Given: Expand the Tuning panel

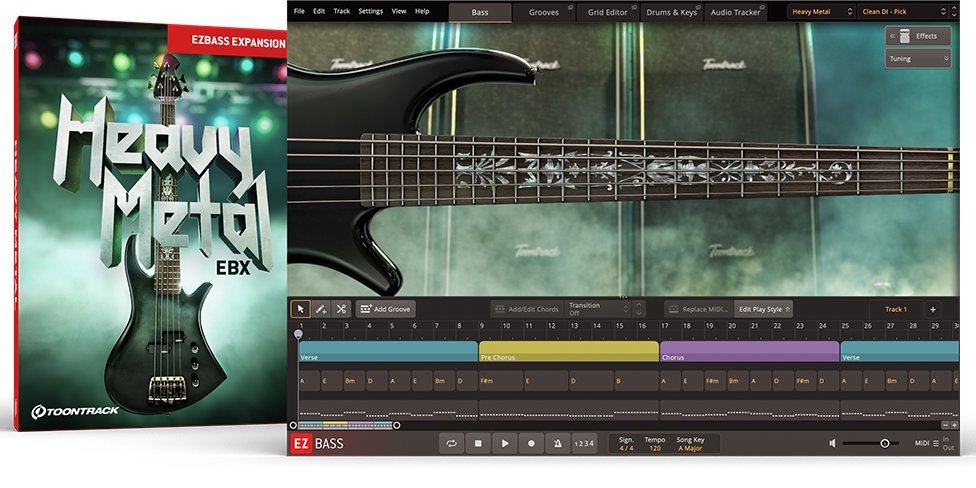Looking at the screenshot, I should tap(917, 59).
